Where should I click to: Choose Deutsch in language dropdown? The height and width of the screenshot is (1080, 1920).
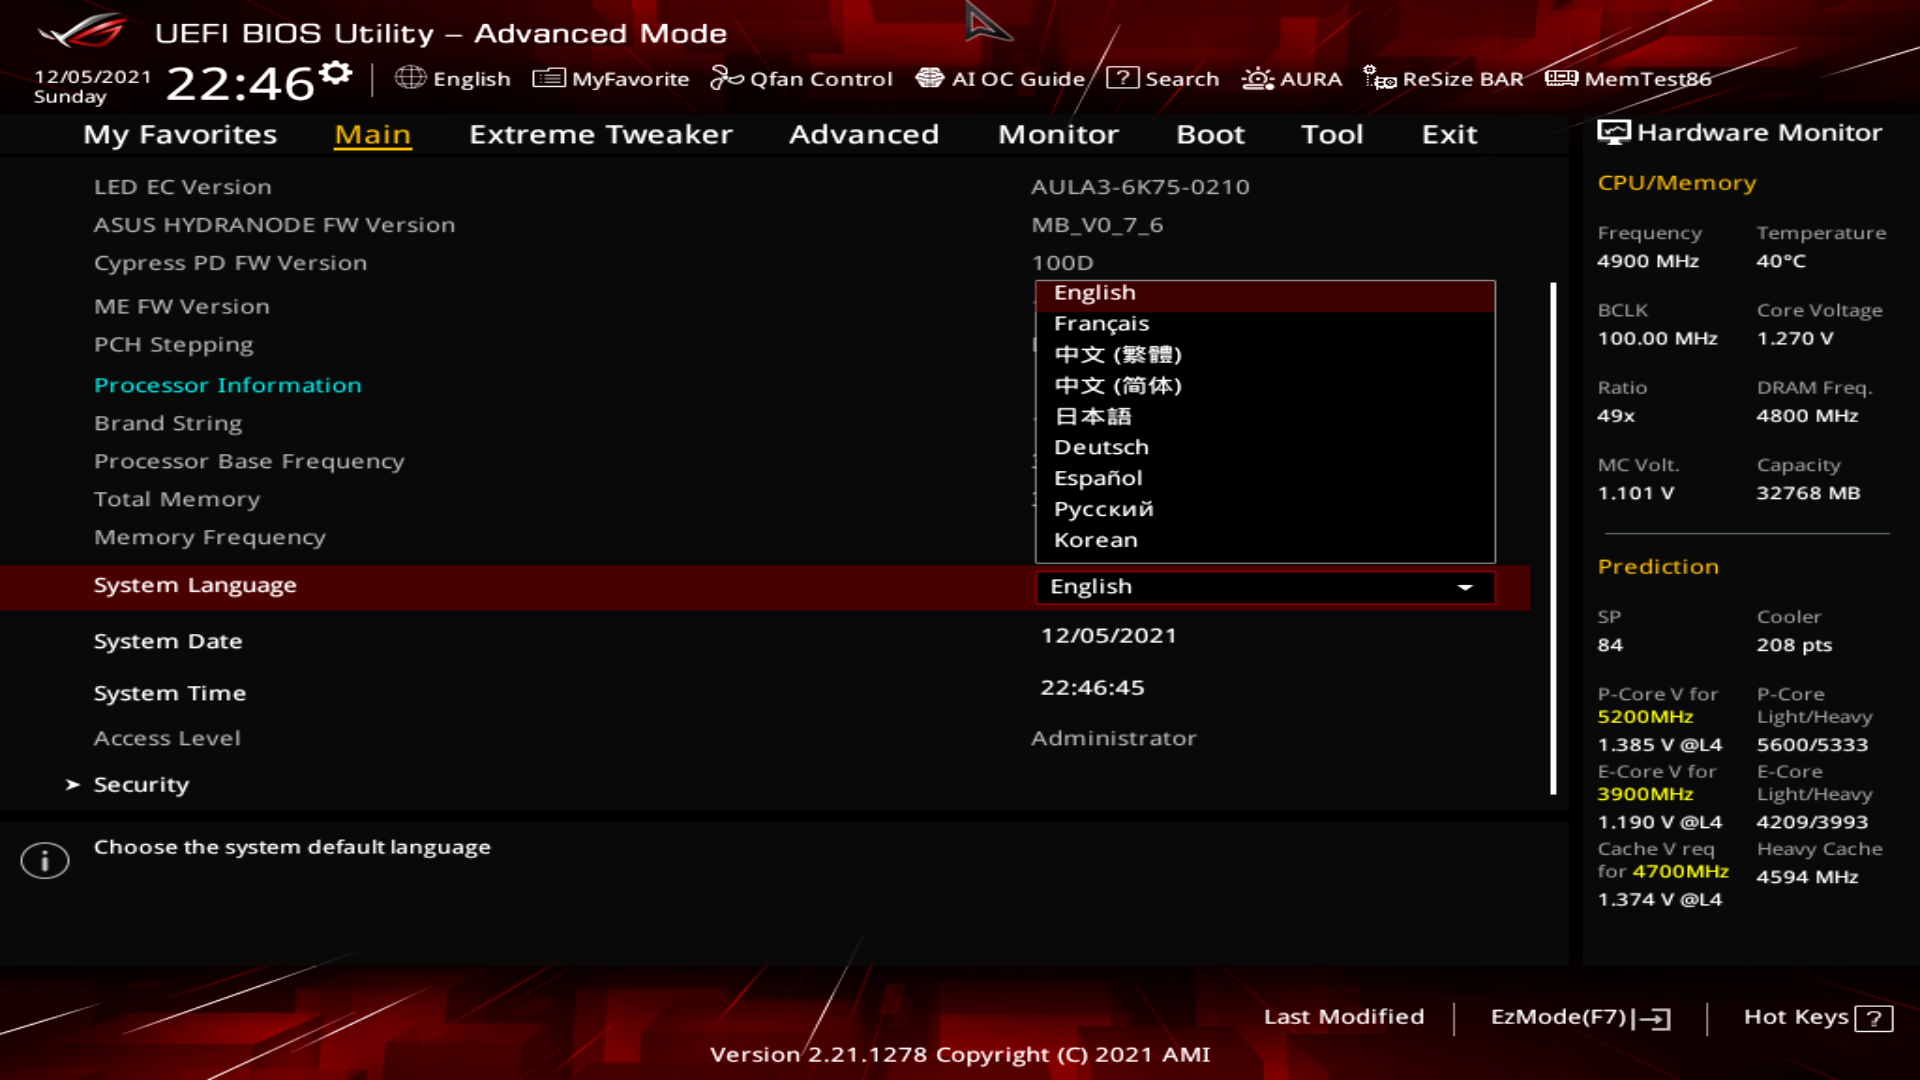tap(1101, 448)
